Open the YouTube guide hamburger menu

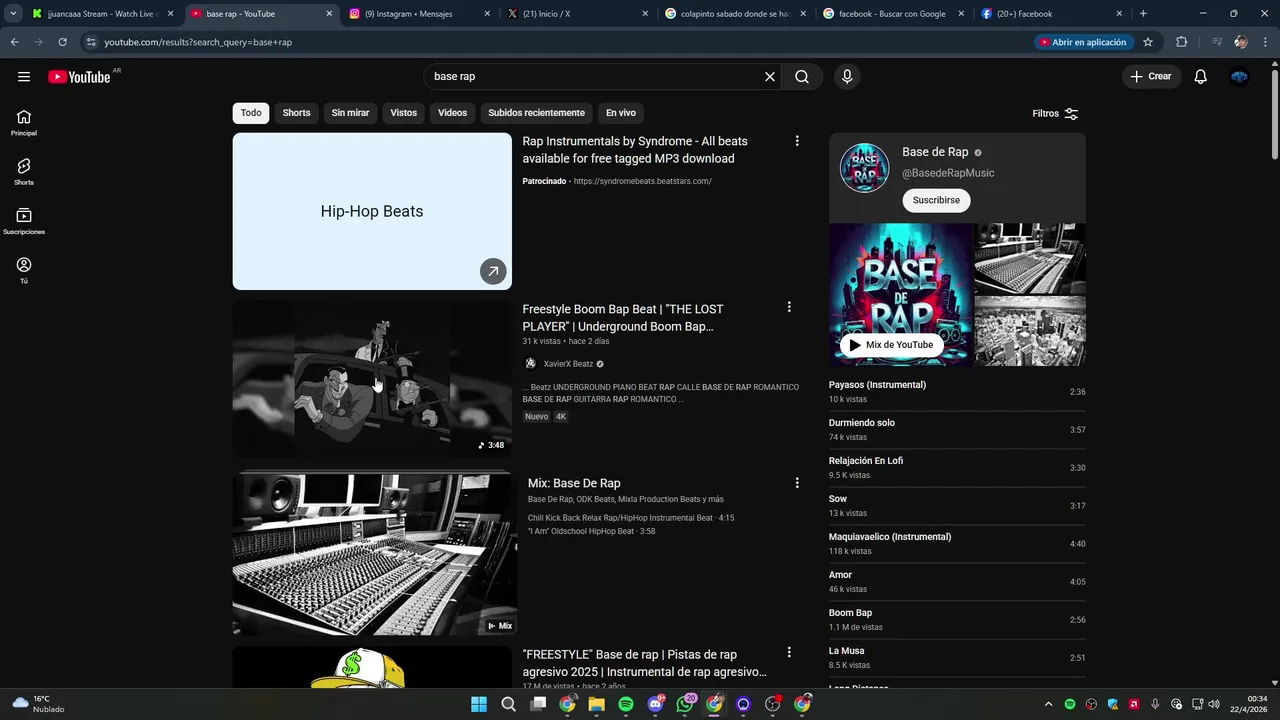[x=24, y=77]
